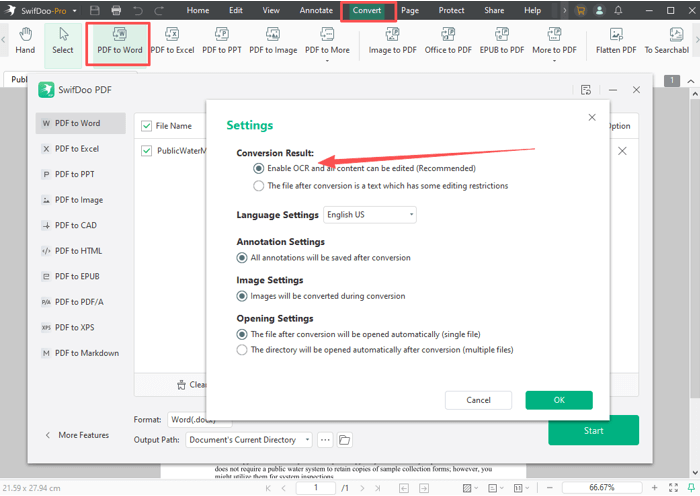Click Cancel in Settings dialog

478,400
